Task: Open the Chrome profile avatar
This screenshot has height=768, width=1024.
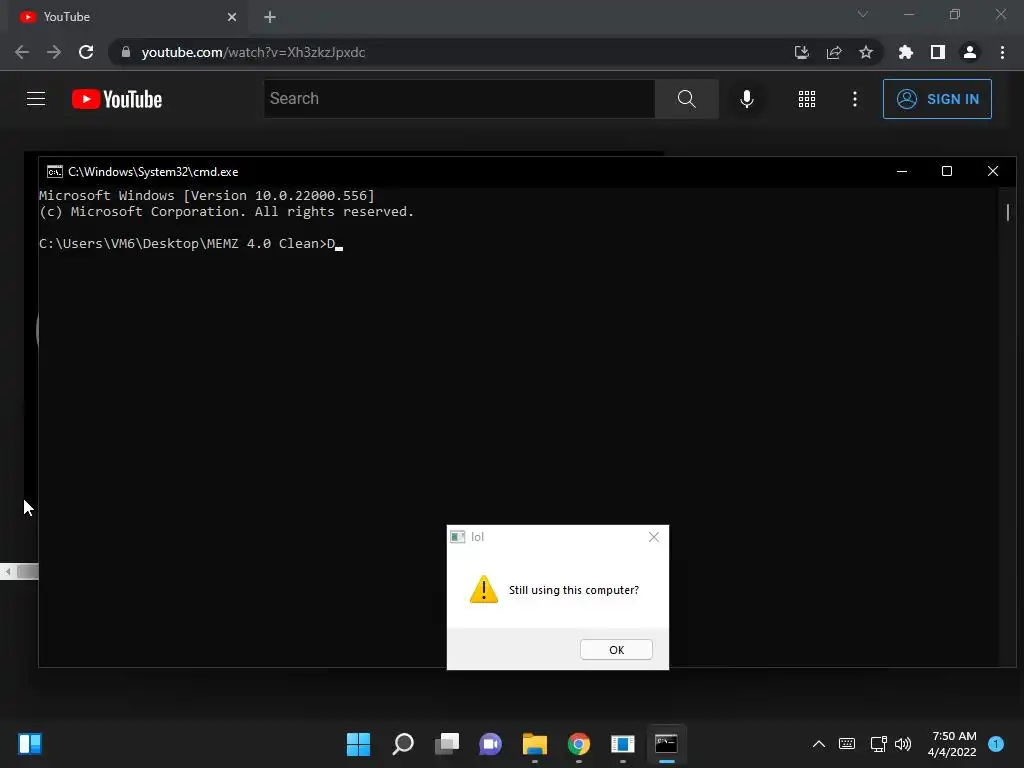Action: 970,52
